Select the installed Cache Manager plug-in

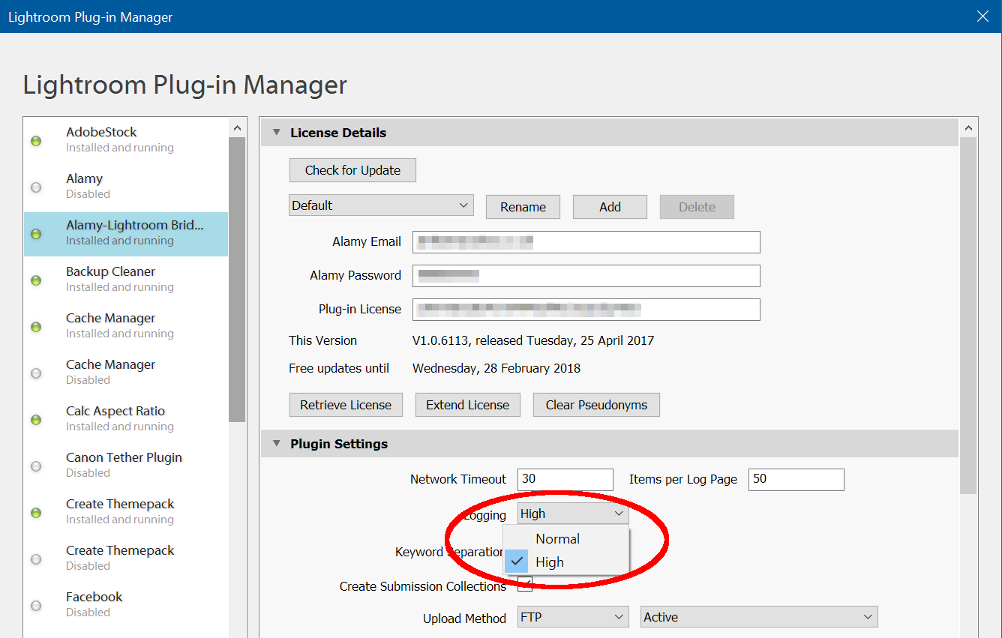[126, 326]
